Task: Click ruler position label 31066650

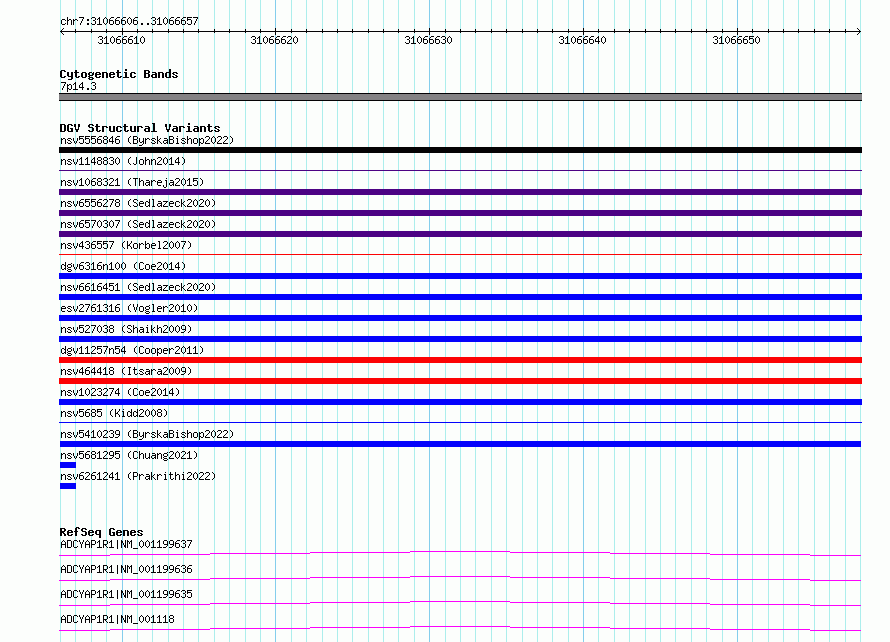Action: click(x=736, y=40)
